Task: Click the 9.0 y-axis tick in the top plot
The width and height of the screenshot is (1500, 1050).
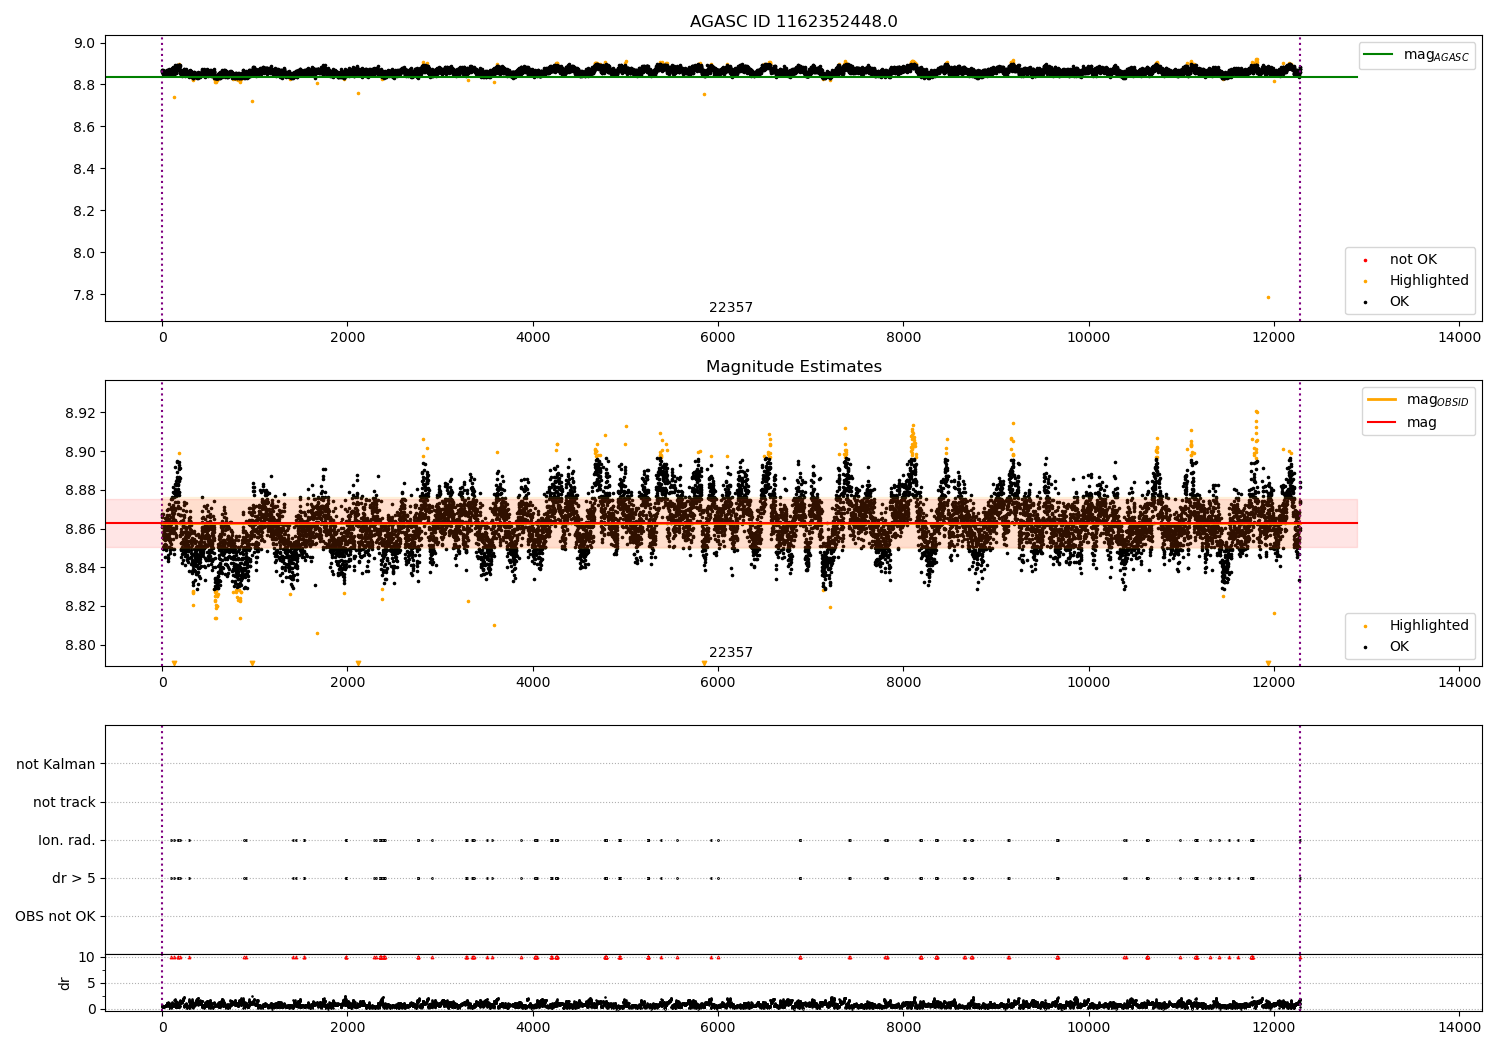Action: coord(84,43)
